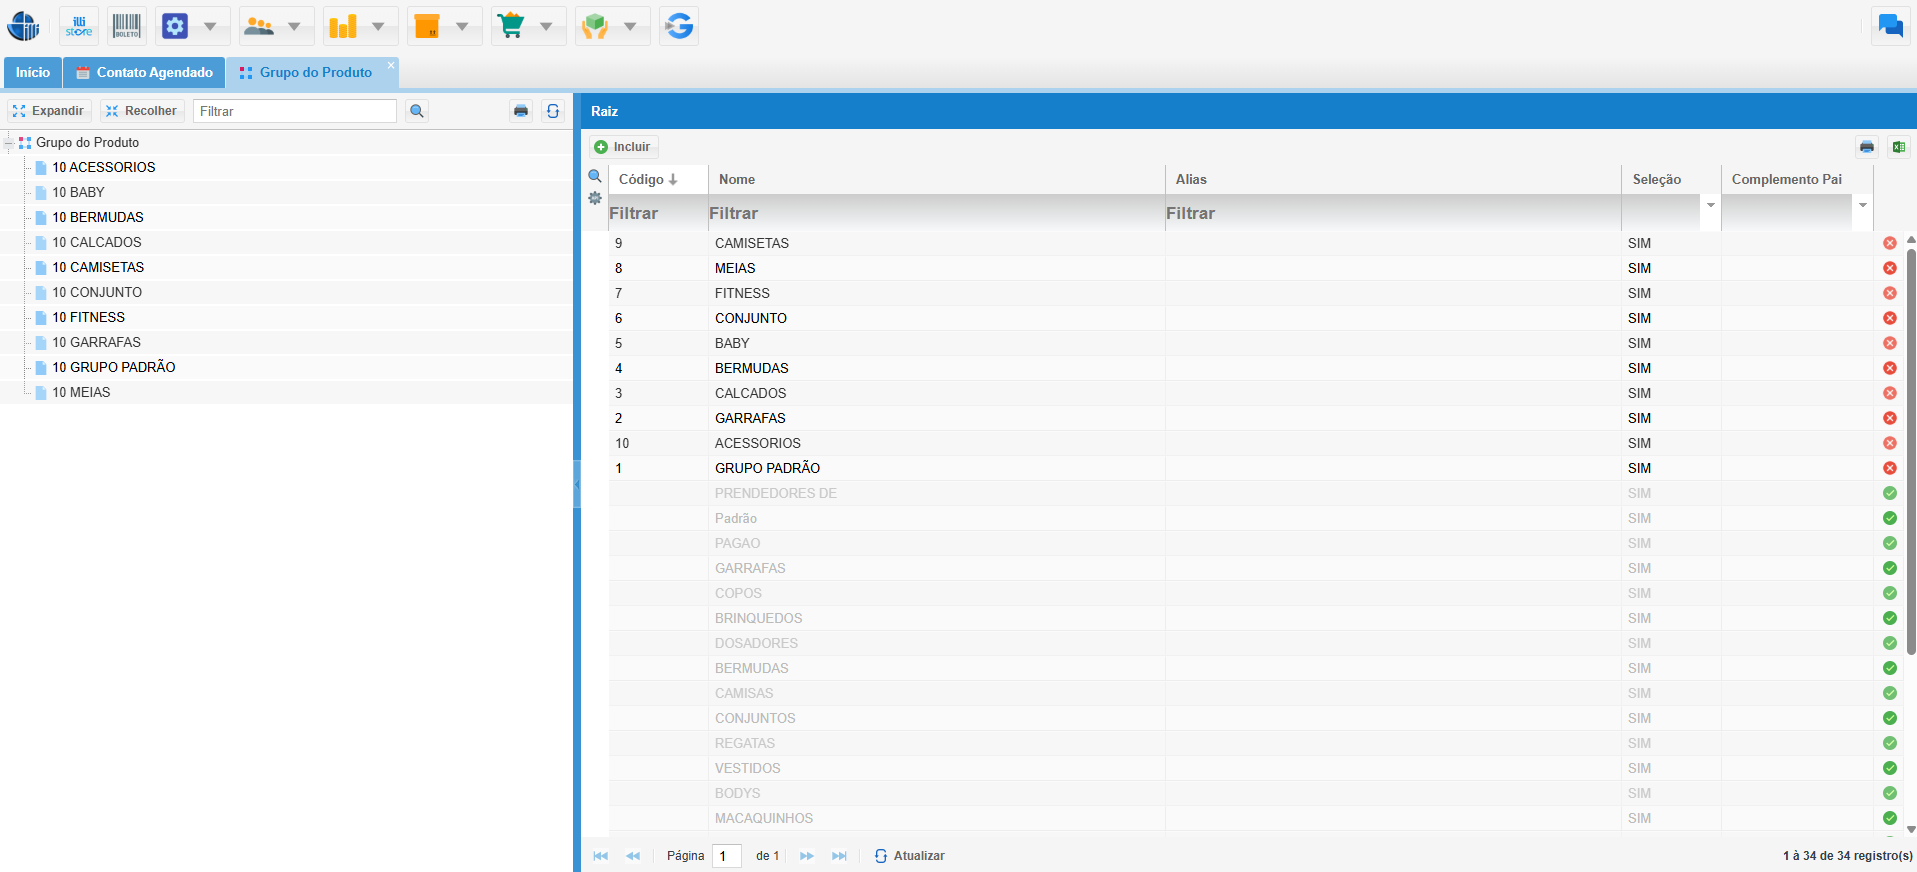Click the illi store icon in toolbar
The width and height of the screenshot is (1917, 872).
click(x=78, y=26)
